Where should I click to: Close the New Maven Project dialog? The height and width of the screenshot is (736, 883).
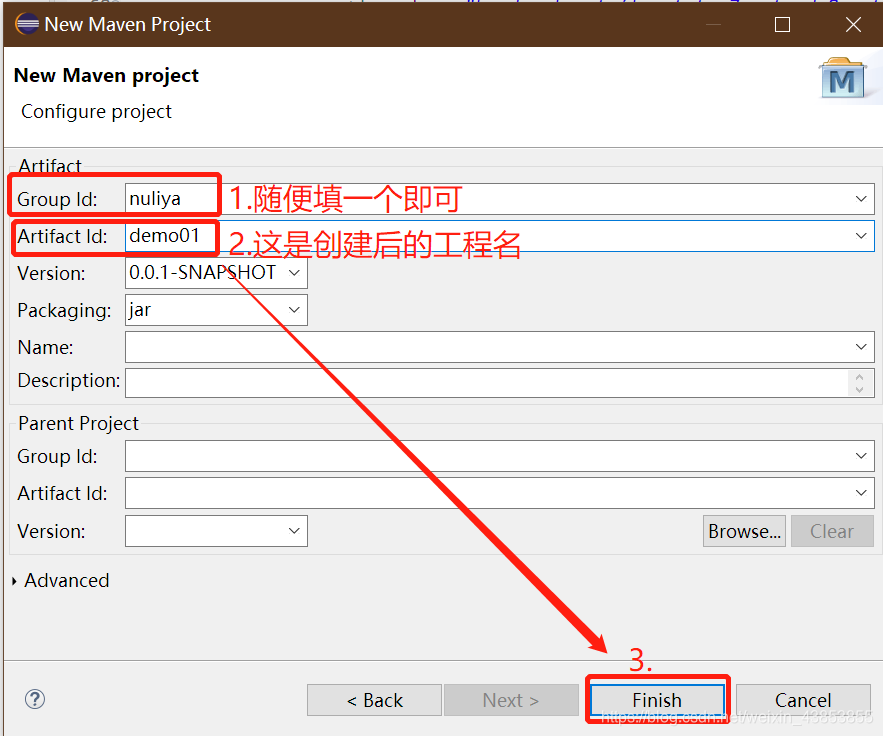tap(853, 24)
